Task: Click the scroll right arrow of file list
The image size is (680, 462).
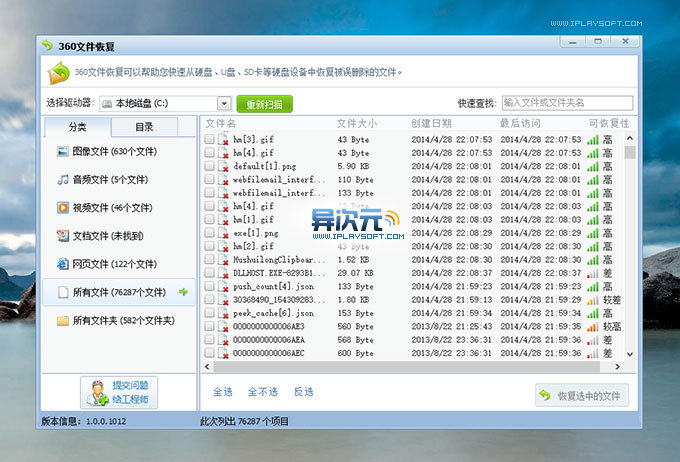Action: point(617,367)
